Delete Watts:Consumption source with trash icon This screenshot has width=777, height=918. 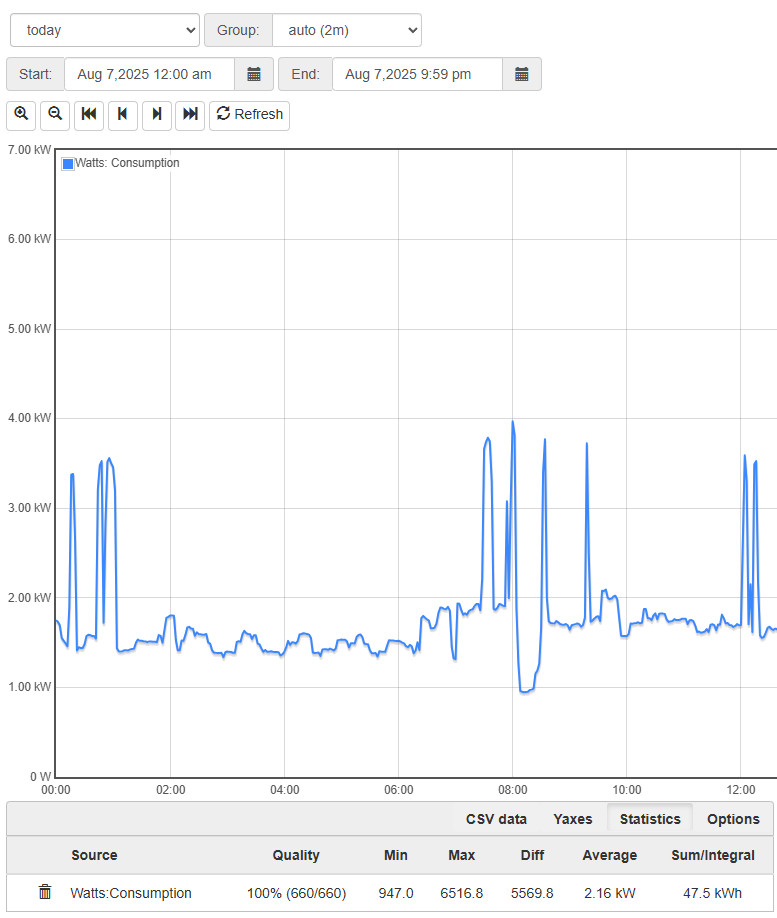click(45, 892)
